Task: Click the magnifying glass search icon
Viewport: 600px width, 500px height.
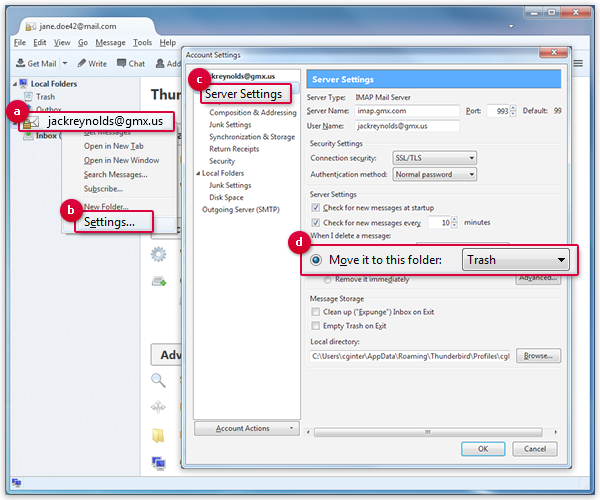Action: pos(158,380)
